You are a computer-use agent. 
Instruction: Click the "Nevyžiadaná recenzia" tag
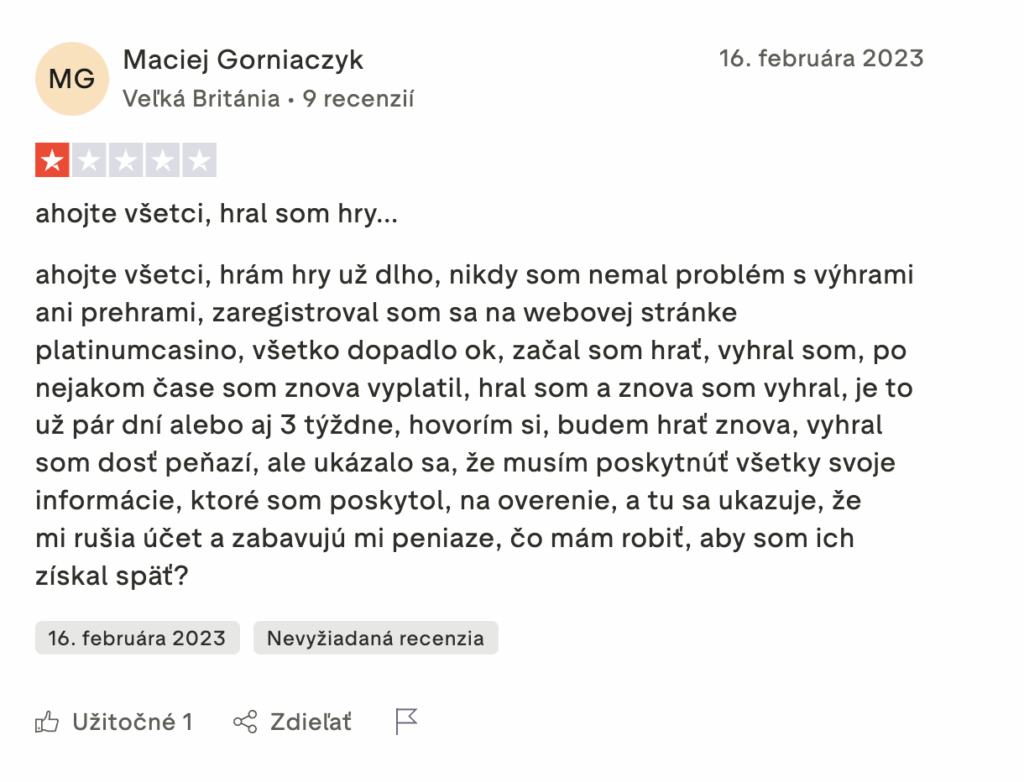click(x=375, y=638)
